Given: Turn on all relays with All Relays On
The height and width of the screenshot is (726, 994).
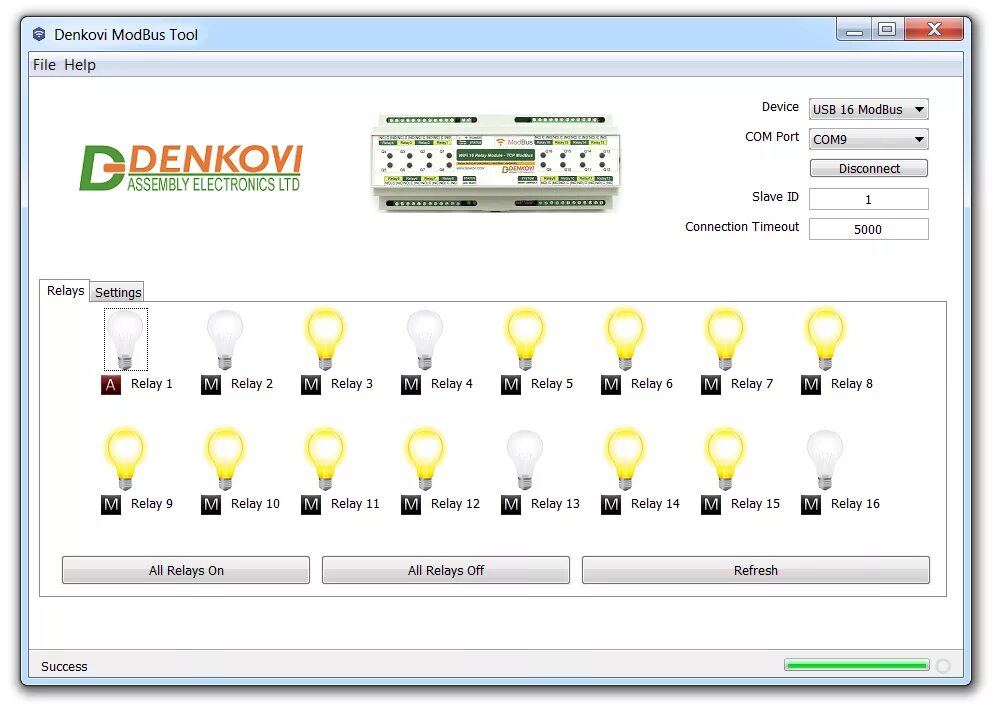Looking at the screenshot, I should (186, 570).
